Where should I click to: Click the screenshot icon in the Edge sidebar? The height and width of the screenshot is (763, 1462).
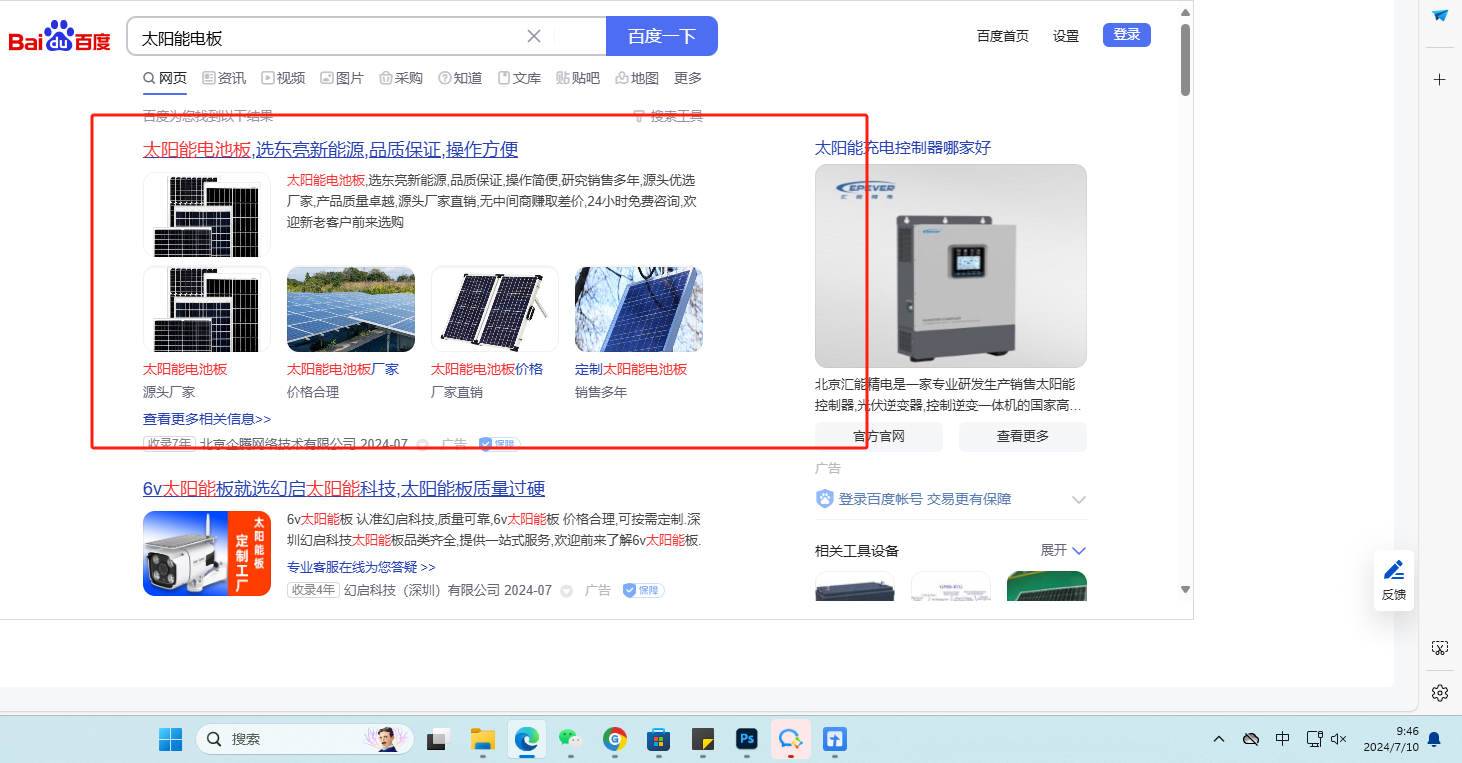[x=1440, y=648]
